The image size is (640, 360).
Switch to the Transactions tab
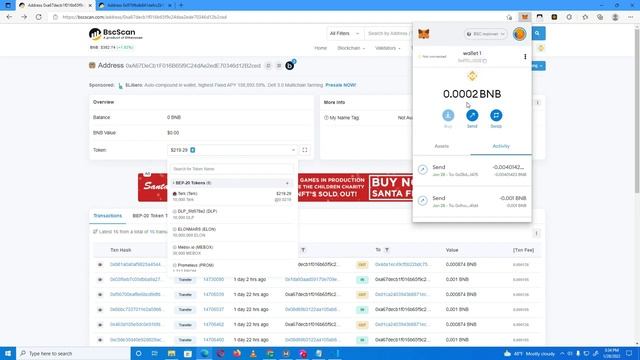[x=107, y=216]
